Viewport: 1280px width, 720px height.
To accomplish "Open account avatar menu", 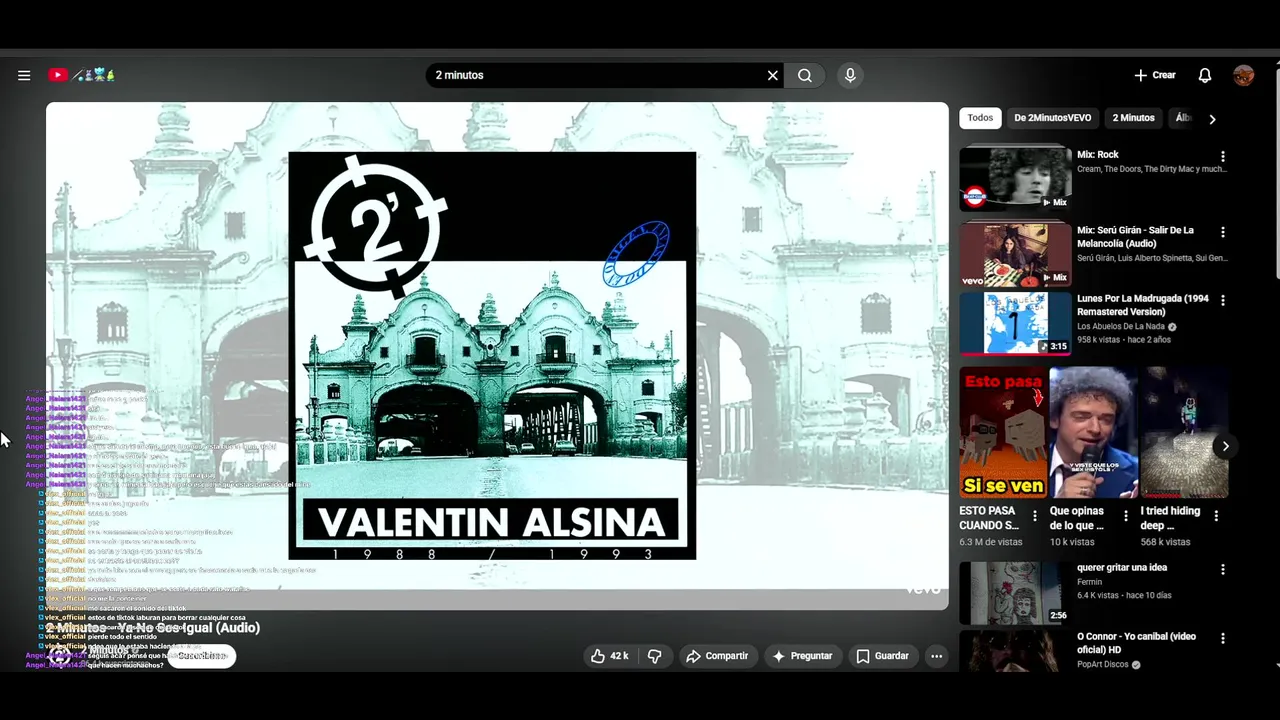I will coord(1244,75).
